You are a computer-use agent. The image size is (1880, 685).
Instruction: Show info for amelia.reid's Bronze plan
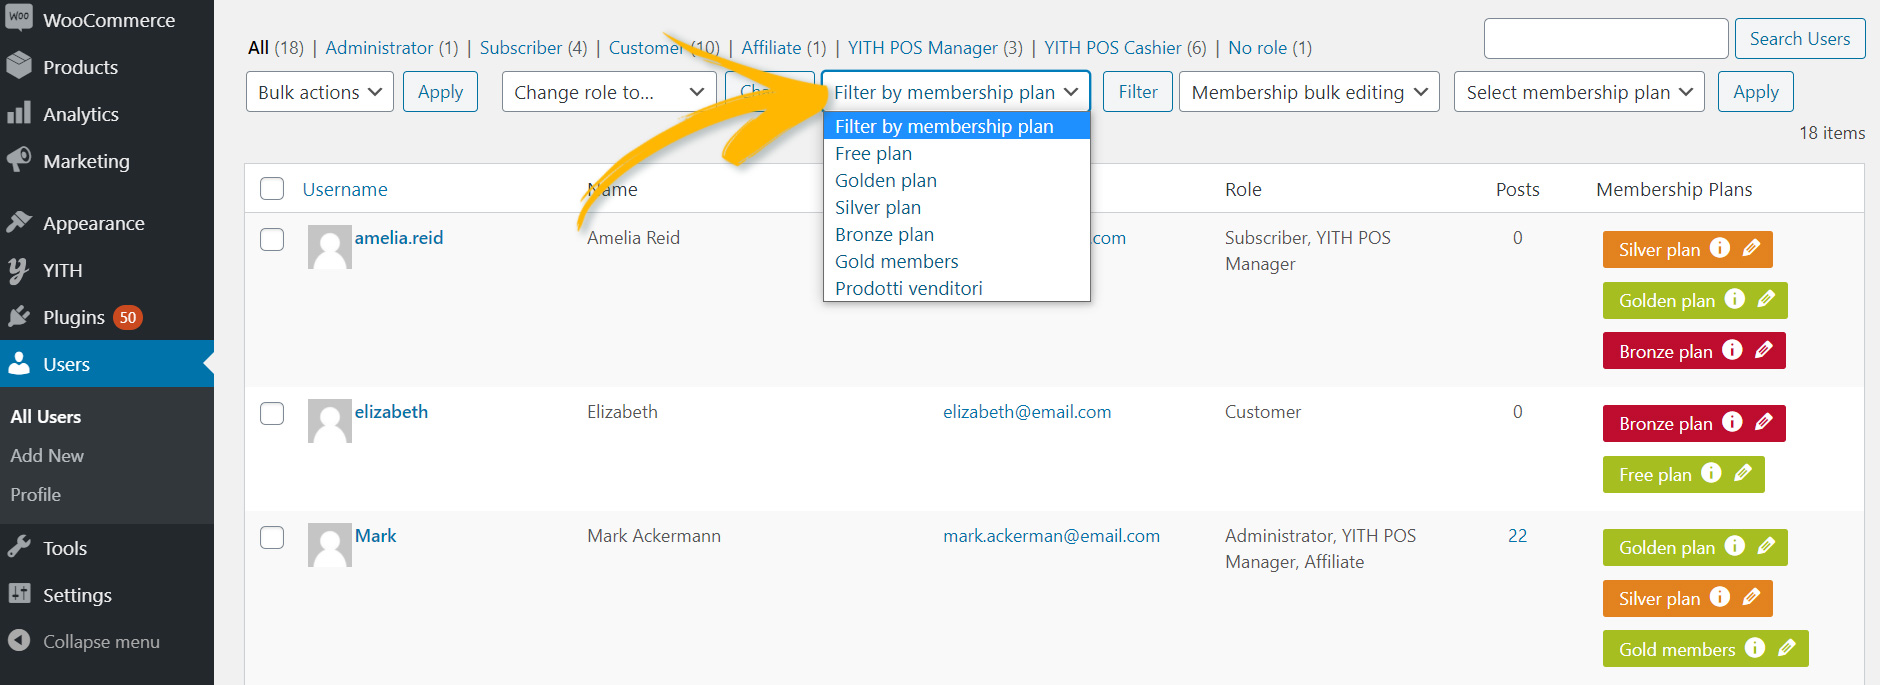pos(1733,350)
